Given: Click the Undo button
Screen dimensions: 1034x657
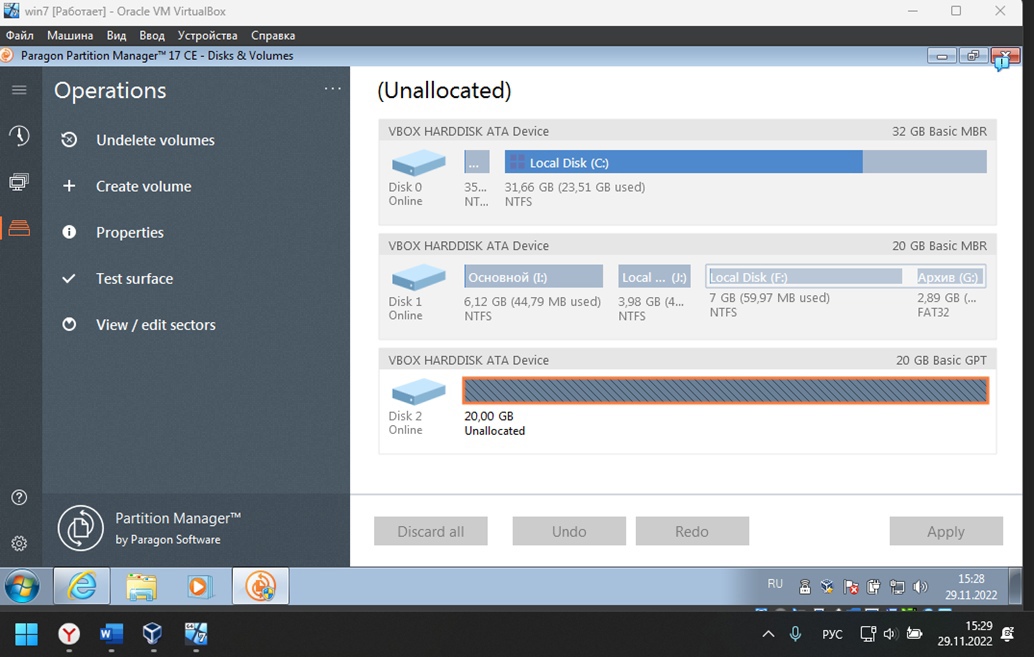Looking at the screenshot, I should [x=569, y=531].
